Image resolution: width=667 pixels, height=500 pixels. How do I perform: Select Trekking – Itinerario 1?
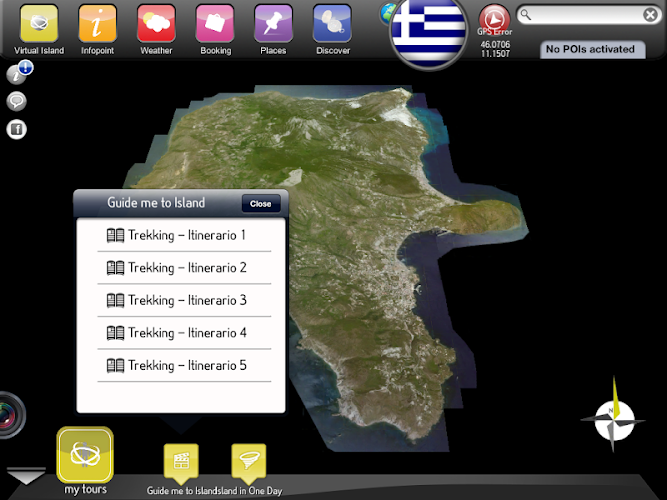click(184, 235)
